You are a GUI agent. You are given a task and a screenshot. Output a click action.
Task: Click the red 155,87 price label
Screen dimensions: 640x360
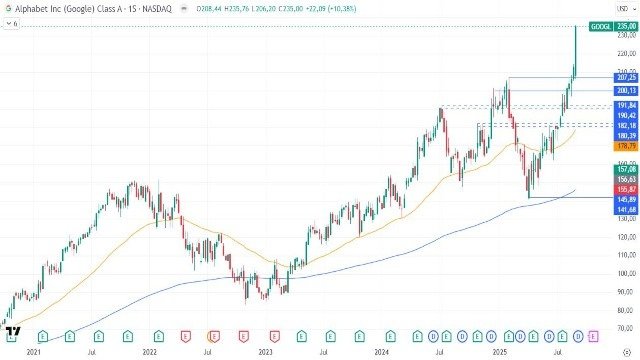click(x=626, y=189)
